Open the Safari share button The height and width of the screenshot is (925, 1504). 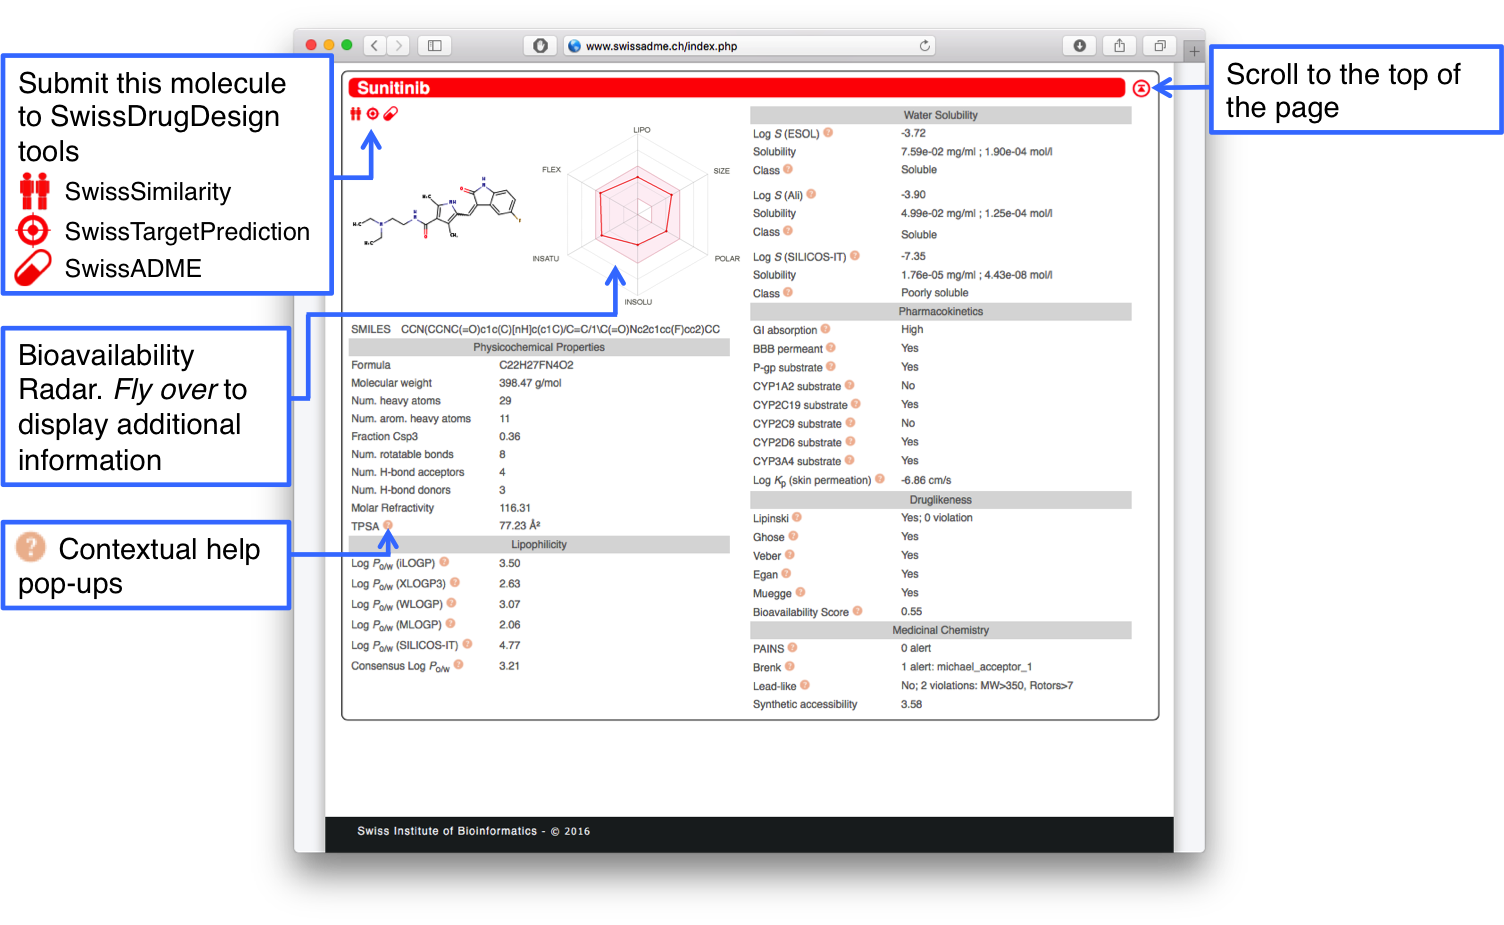1120,45
